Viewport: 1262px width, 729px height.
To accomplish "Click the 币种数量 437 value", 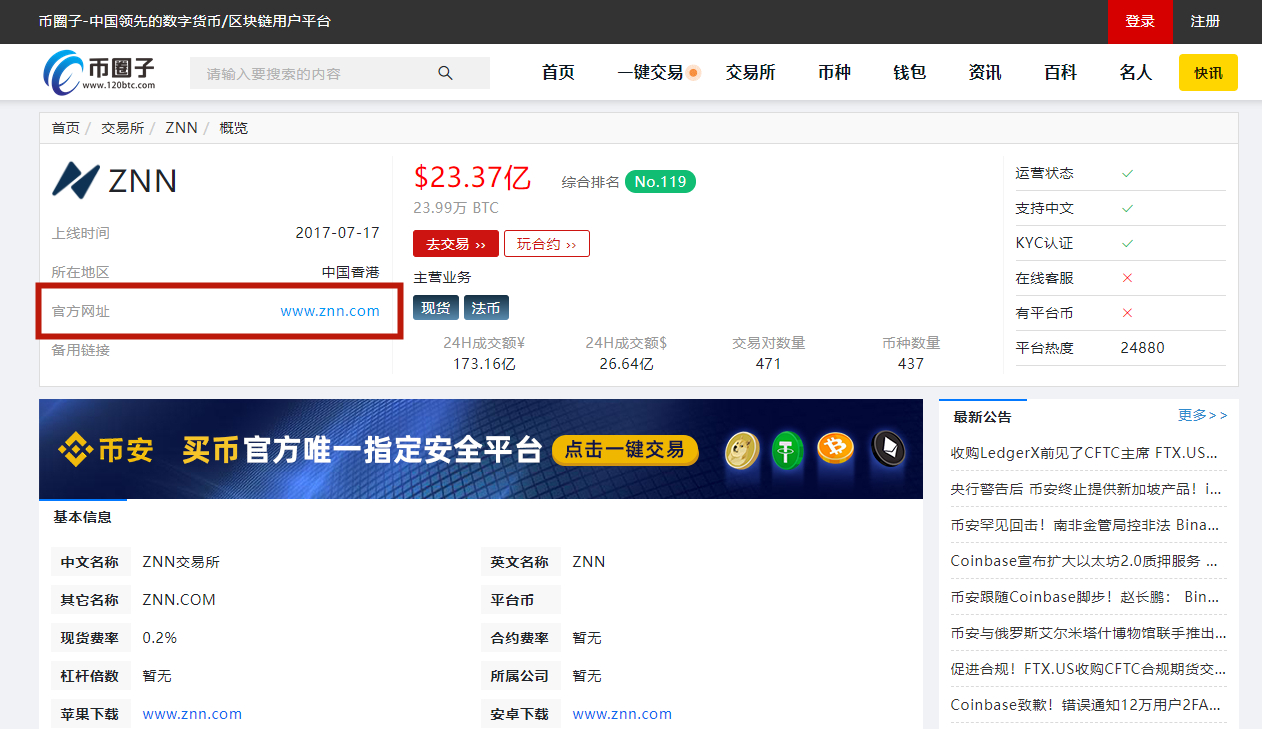I will click(x=911, y=364).
